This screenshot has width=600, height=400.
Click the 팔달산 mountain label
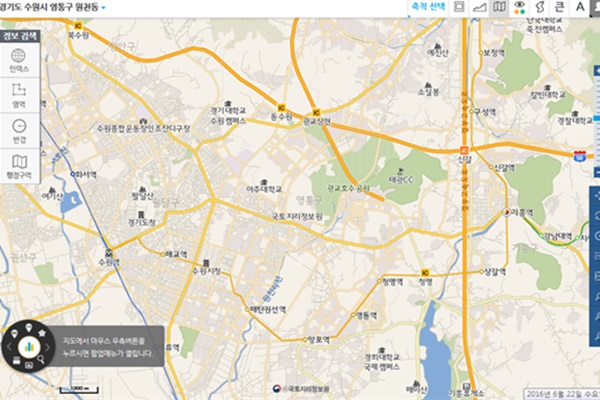point(142,196)
